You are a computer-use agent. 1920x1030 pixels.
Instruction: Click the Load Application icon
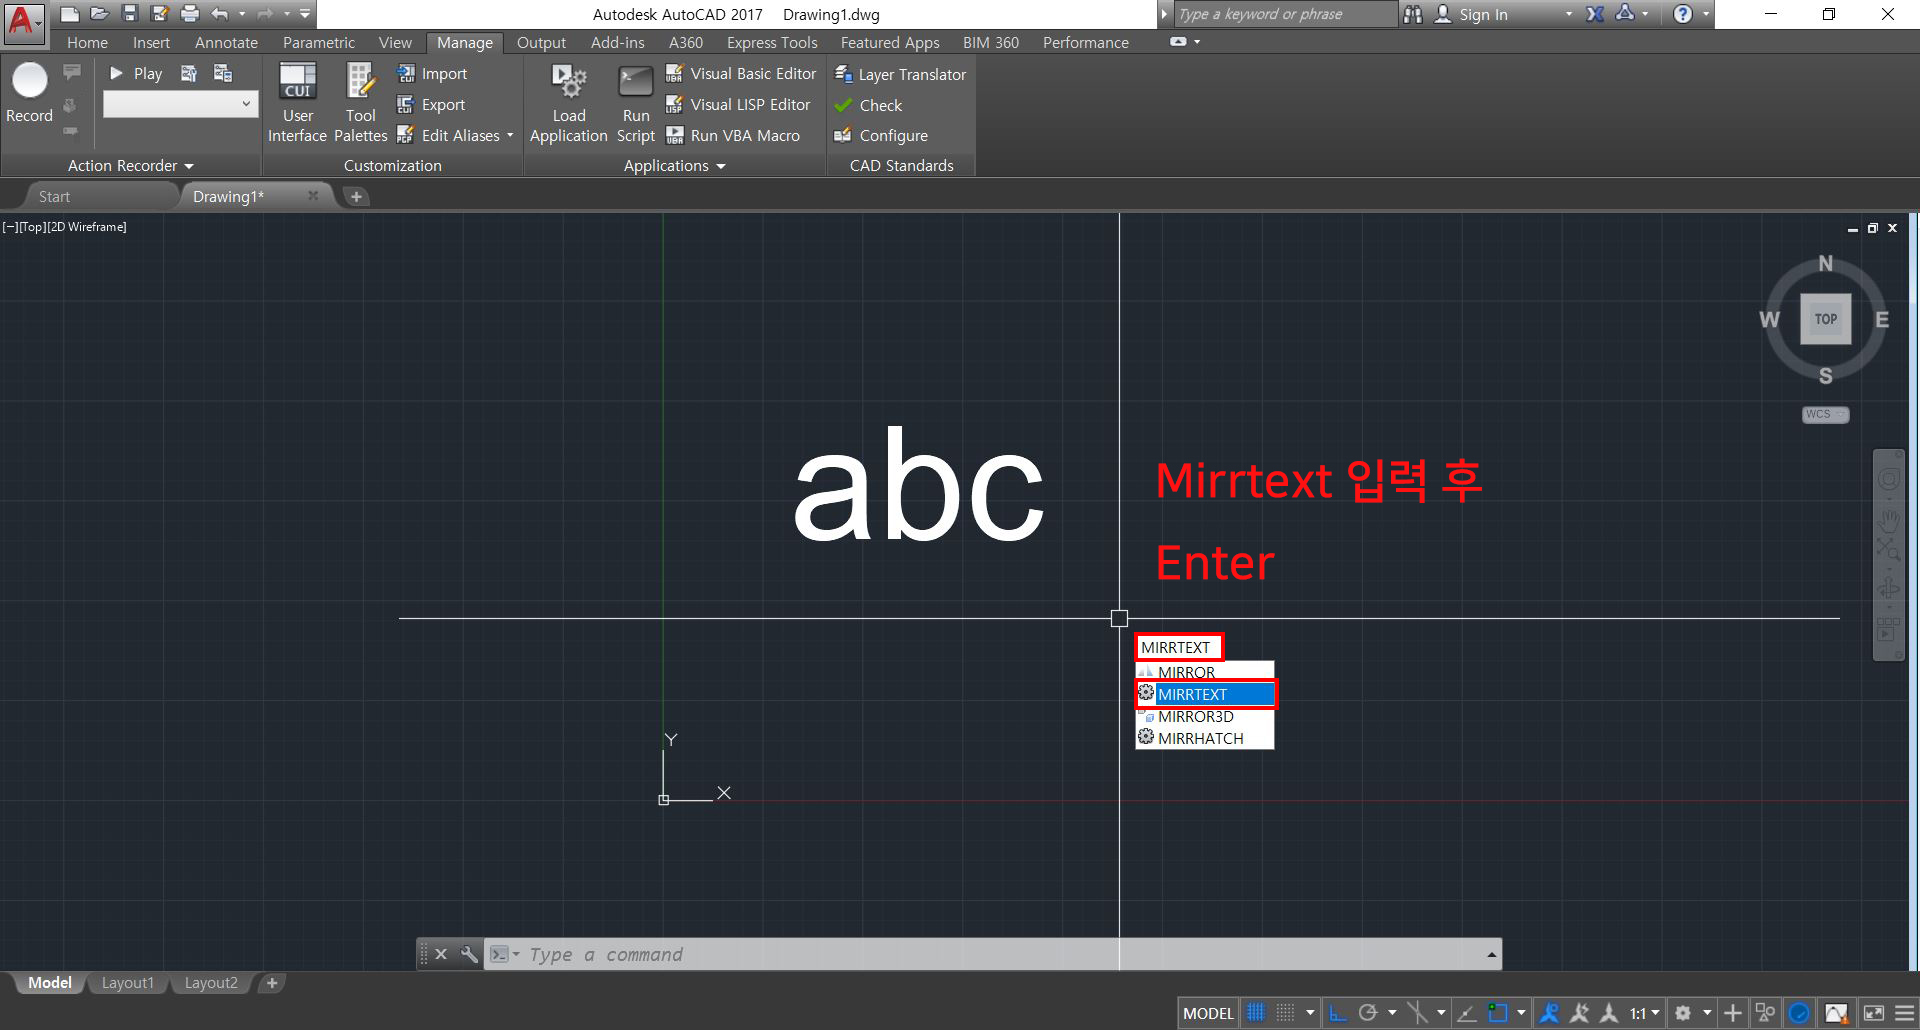tap(568, 103)
